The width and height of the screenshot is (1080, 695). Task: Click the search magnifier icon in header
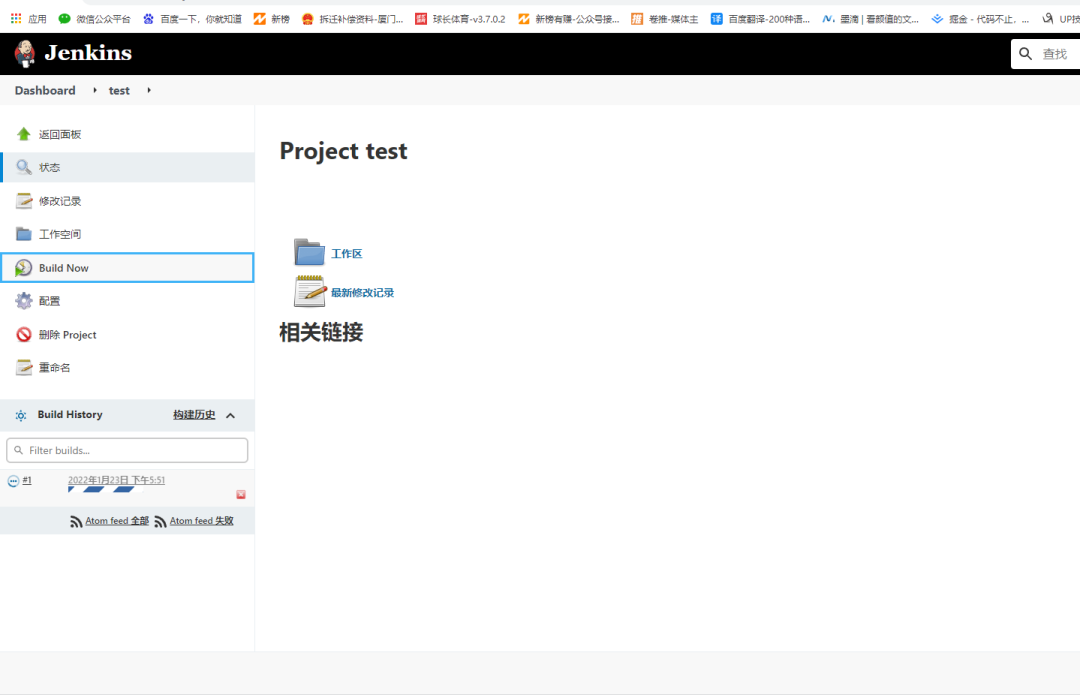1026,54
